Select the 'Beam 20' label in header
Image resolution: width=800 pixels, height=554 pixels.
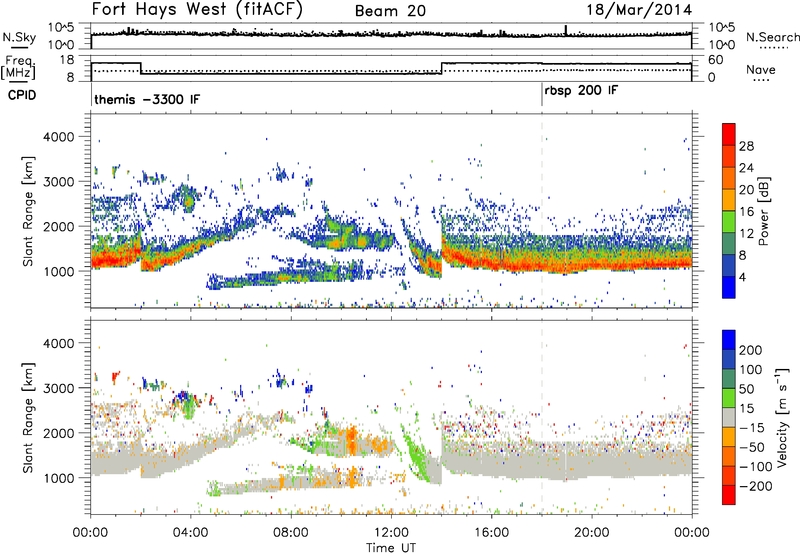(x=390, y=11)
